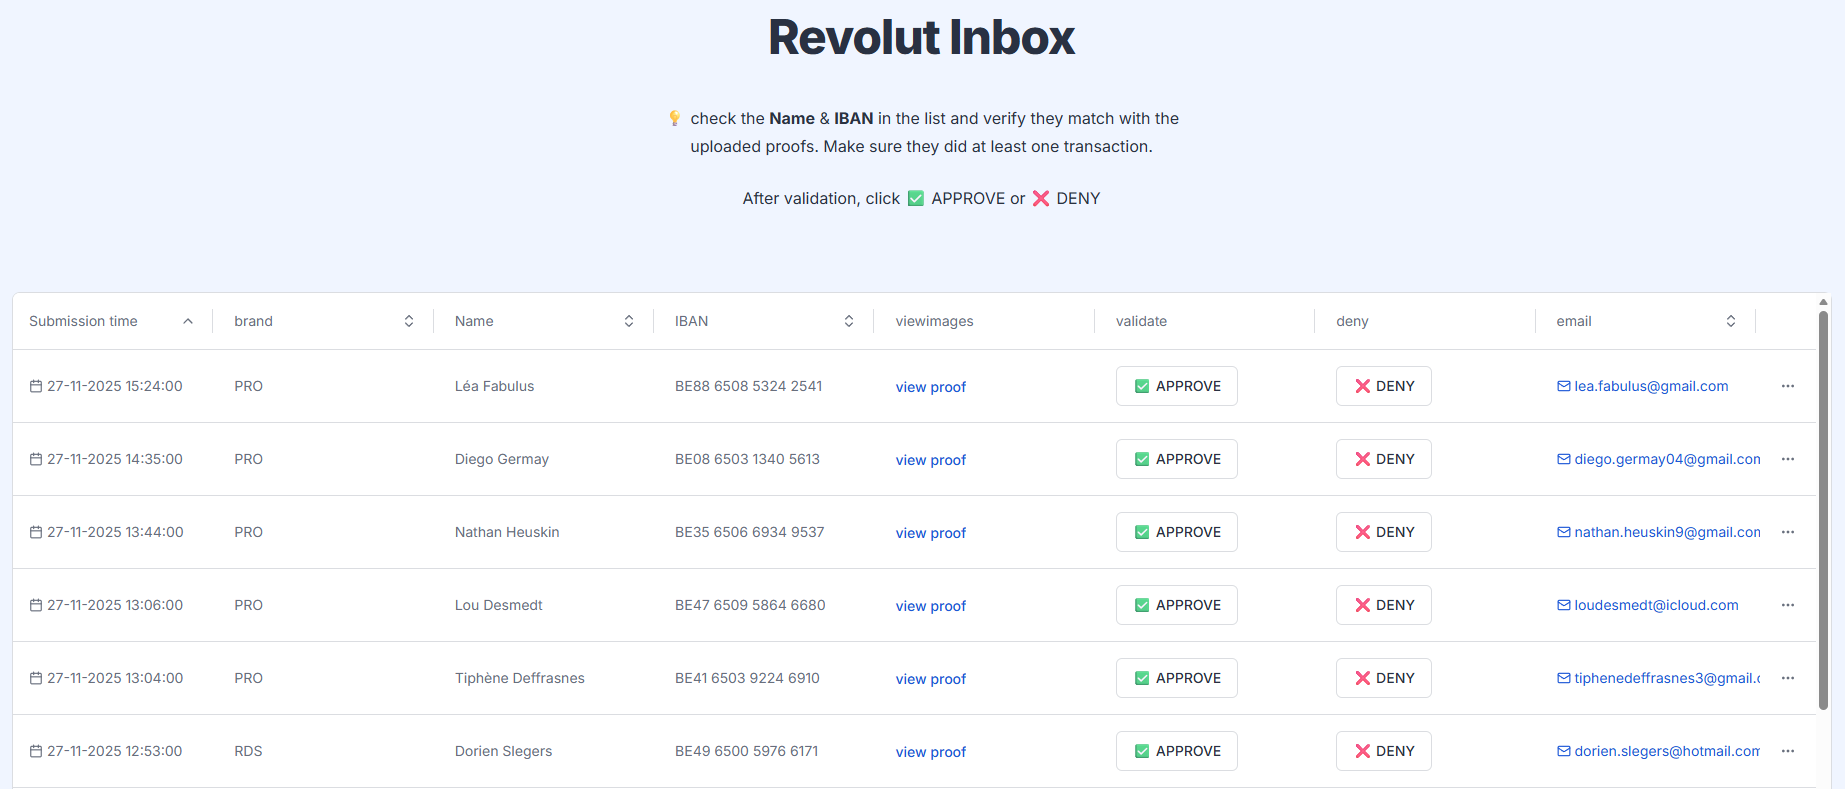Open the three-dot menu for Léa Fabulus row
Screen dimensions: 1845x789
click(1787, 386)
